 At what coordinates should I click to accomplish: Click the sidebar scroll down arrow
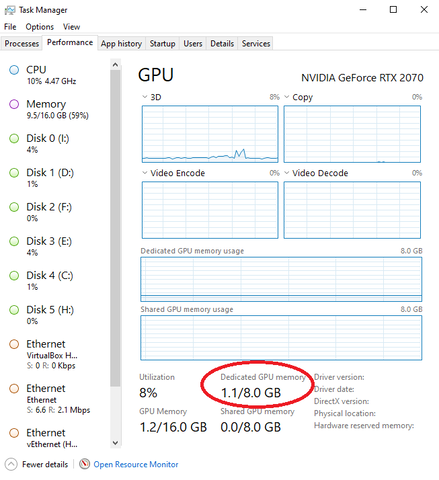pos(115,443)
